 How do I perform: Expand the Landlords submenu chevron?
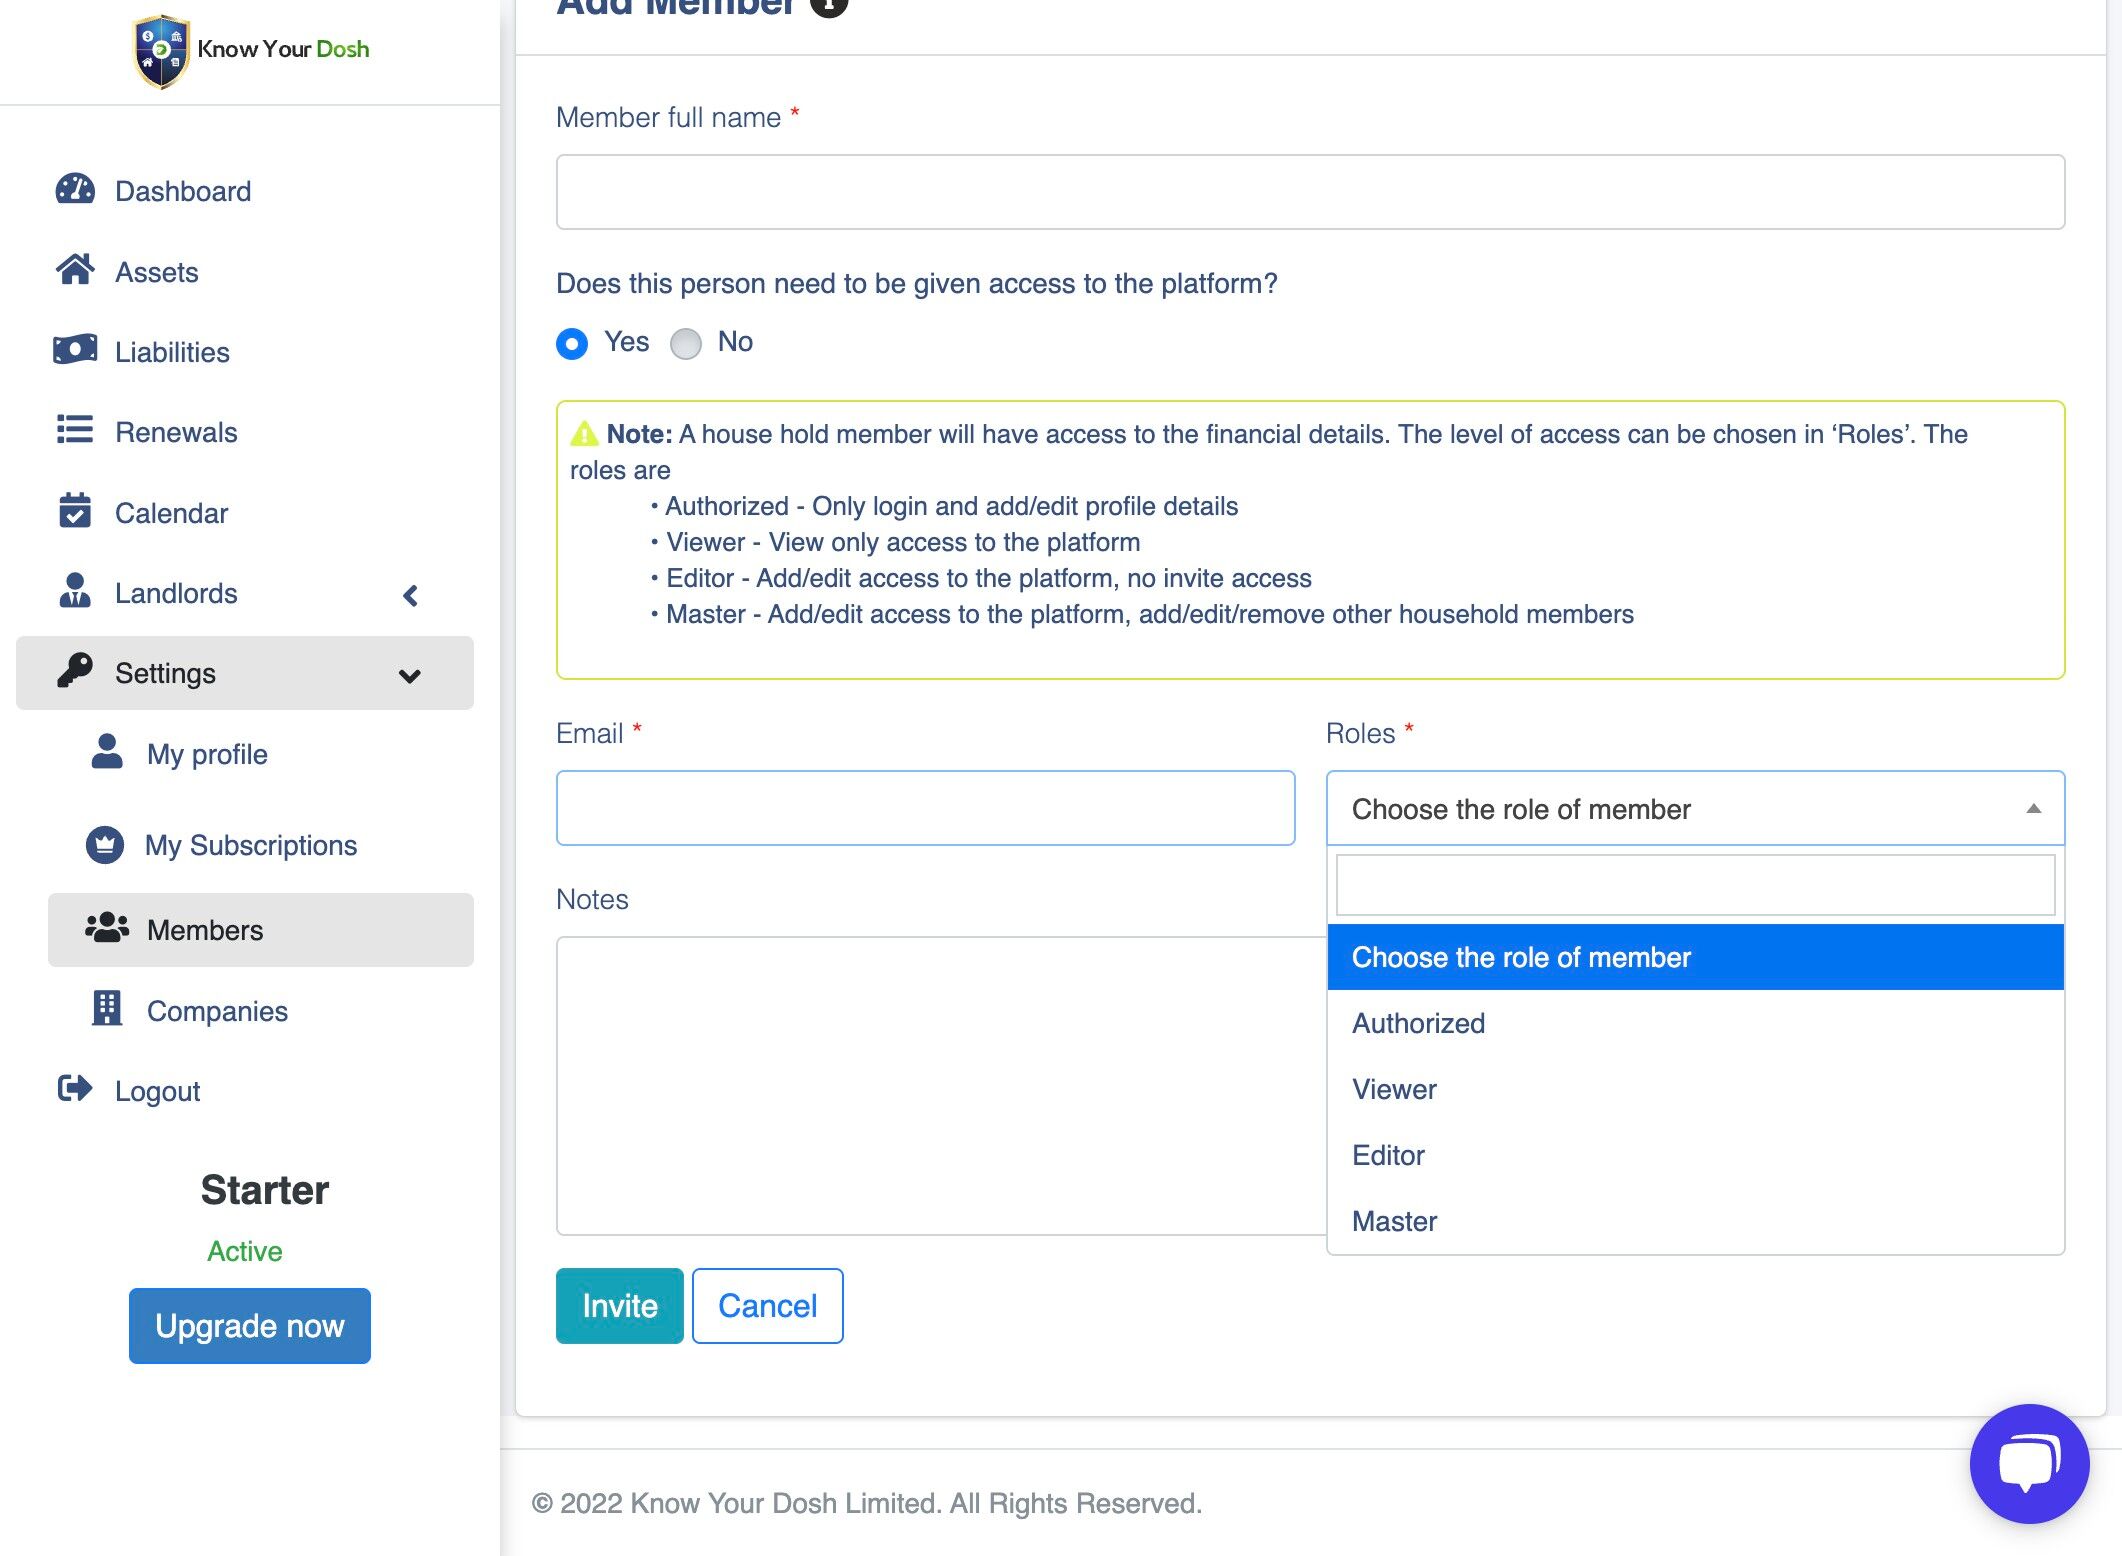pos(410,596)
